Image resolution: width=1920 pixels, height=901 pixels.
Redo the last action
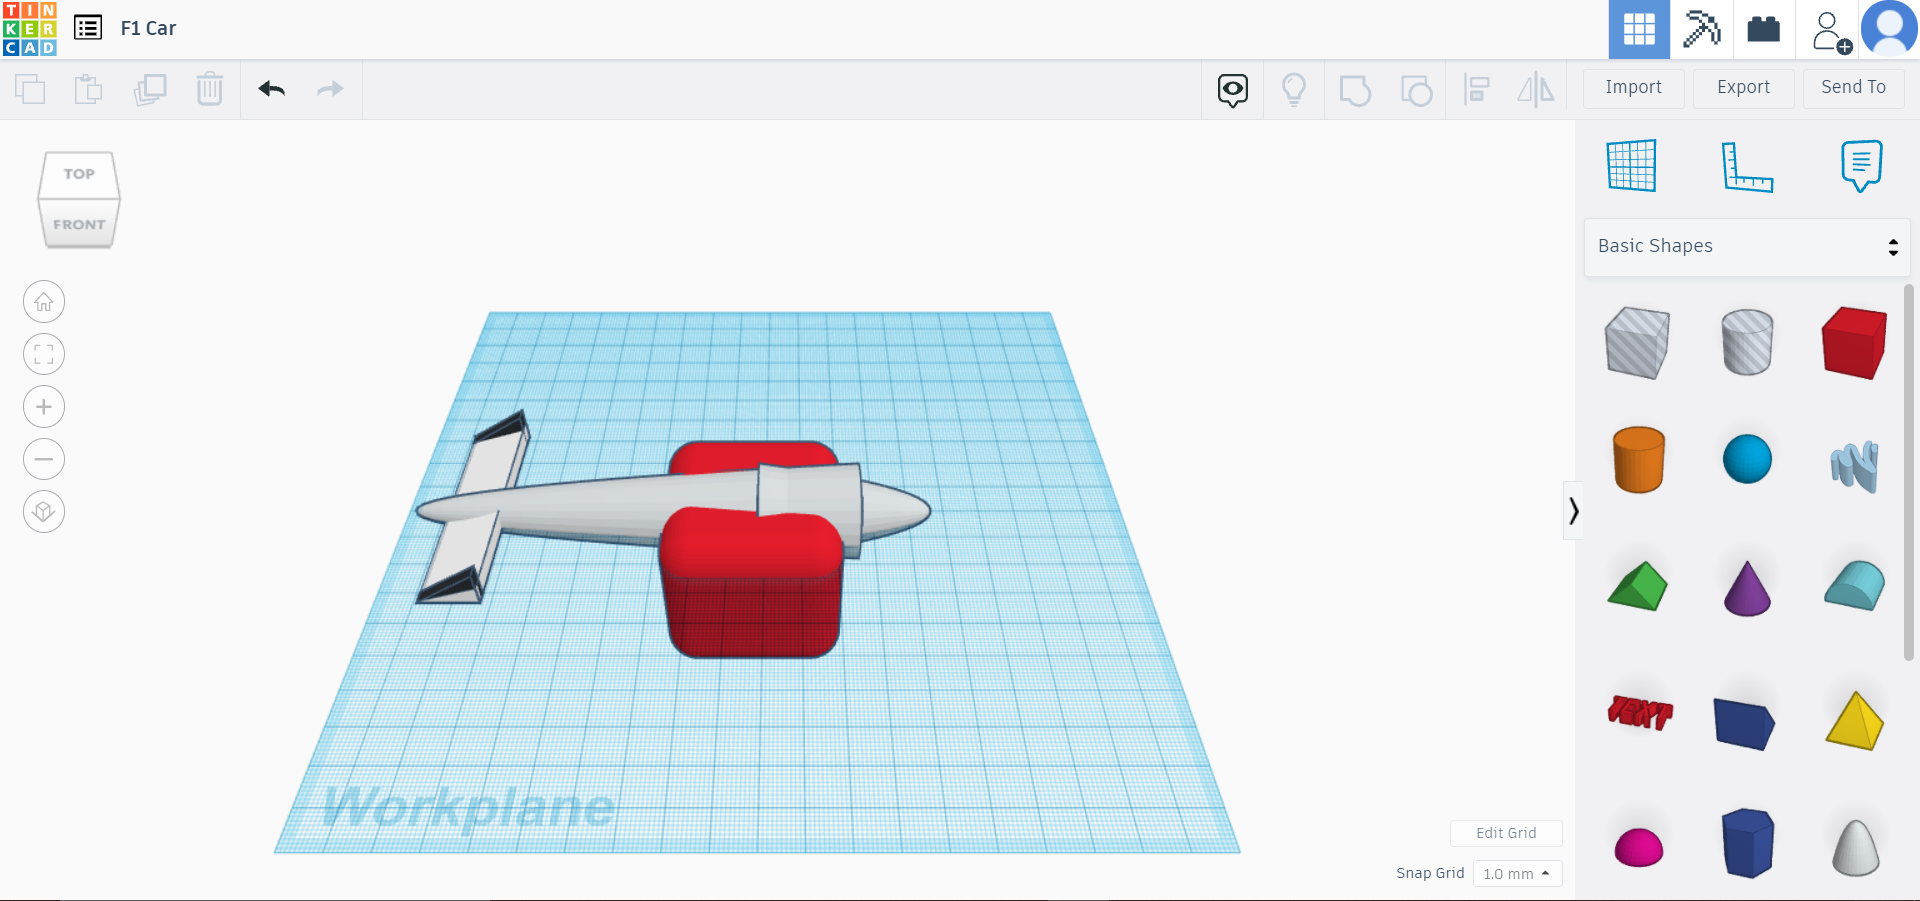[x=330, y=89]
